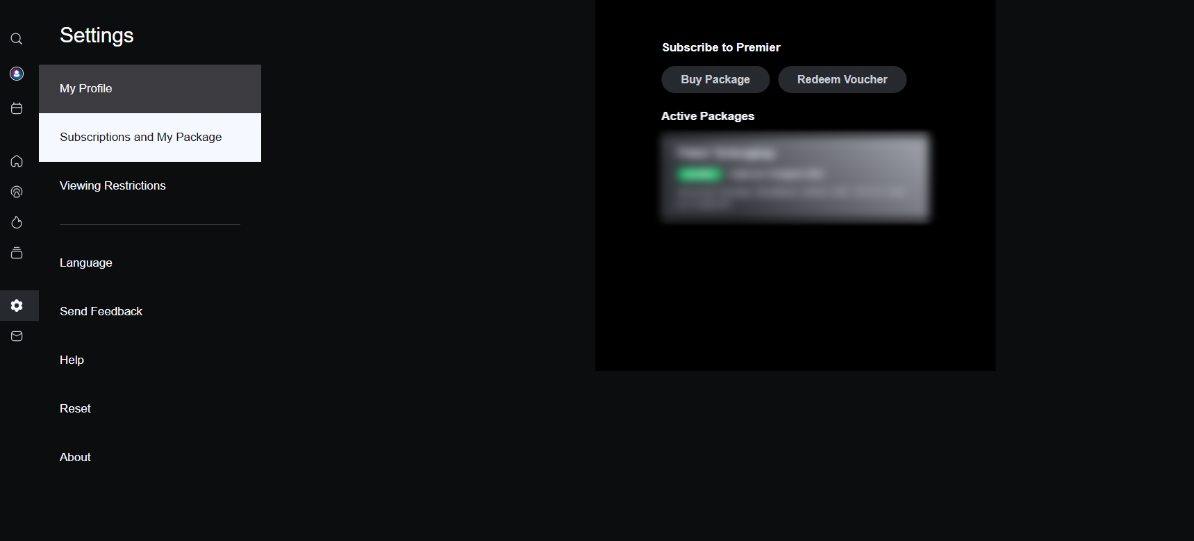The image size is (1194, 541).
Task: Open the search magnifier icon
Action: [x=16, y=39]
